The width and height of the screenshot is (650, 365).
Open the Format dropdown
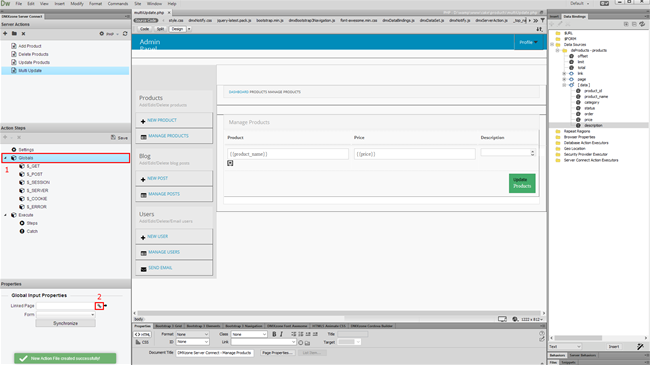click(x=192, y=334)
